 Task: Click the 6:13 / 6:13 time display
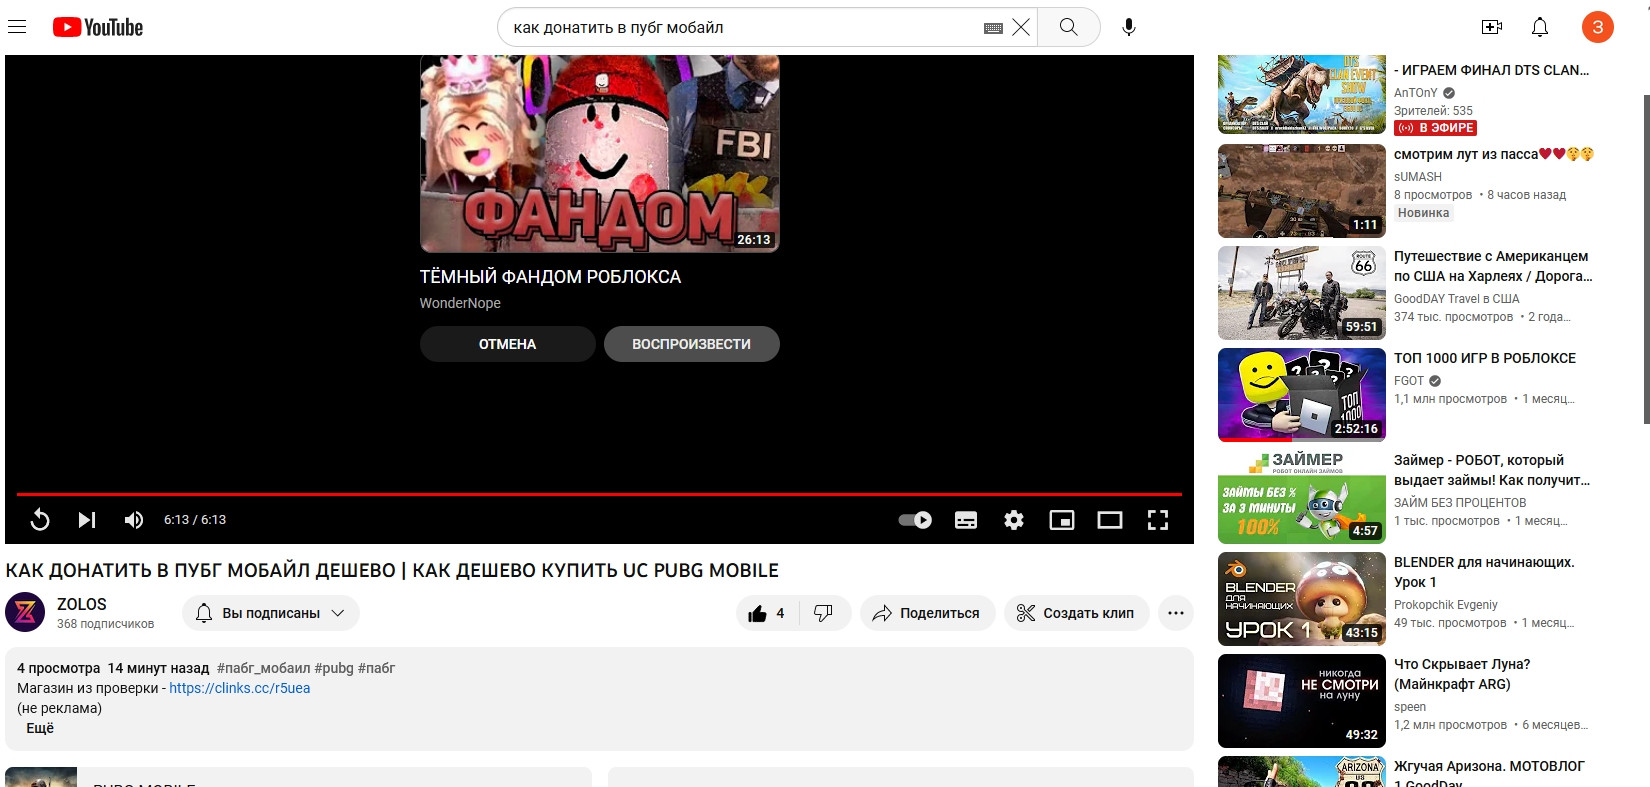(195, 519)
